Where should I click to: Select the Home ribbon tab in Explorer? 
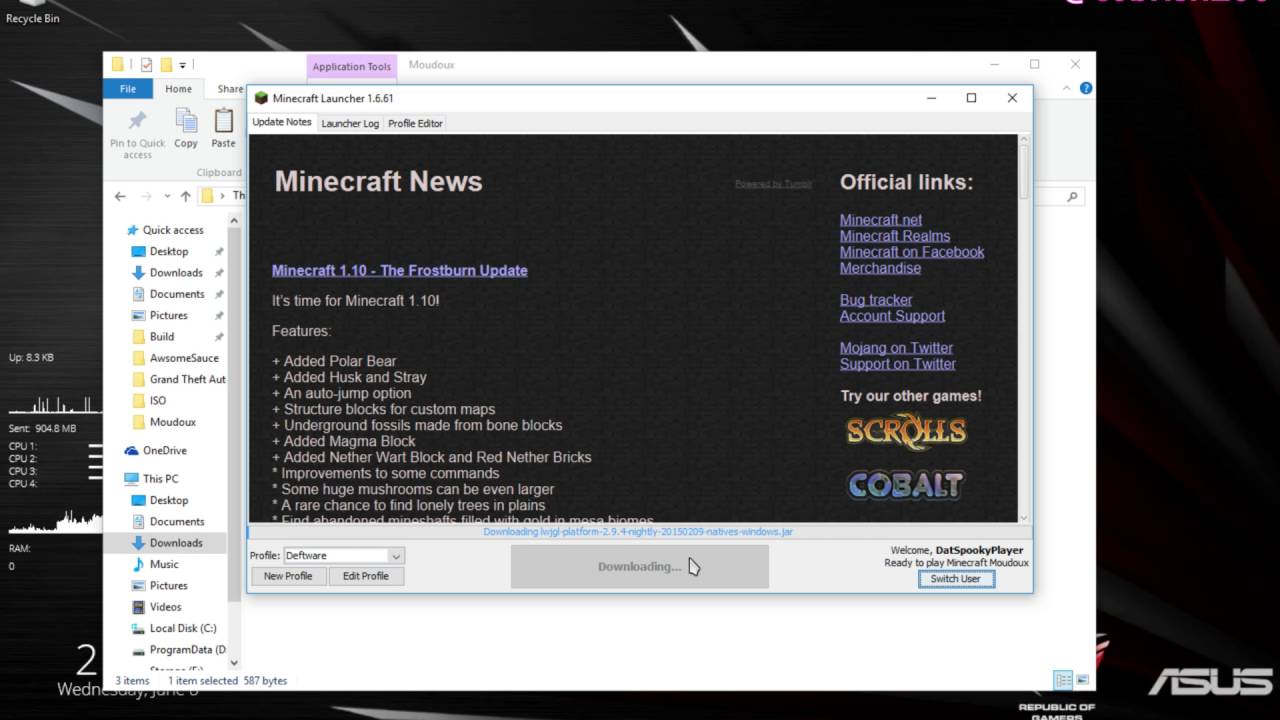[x=179, y=89]
